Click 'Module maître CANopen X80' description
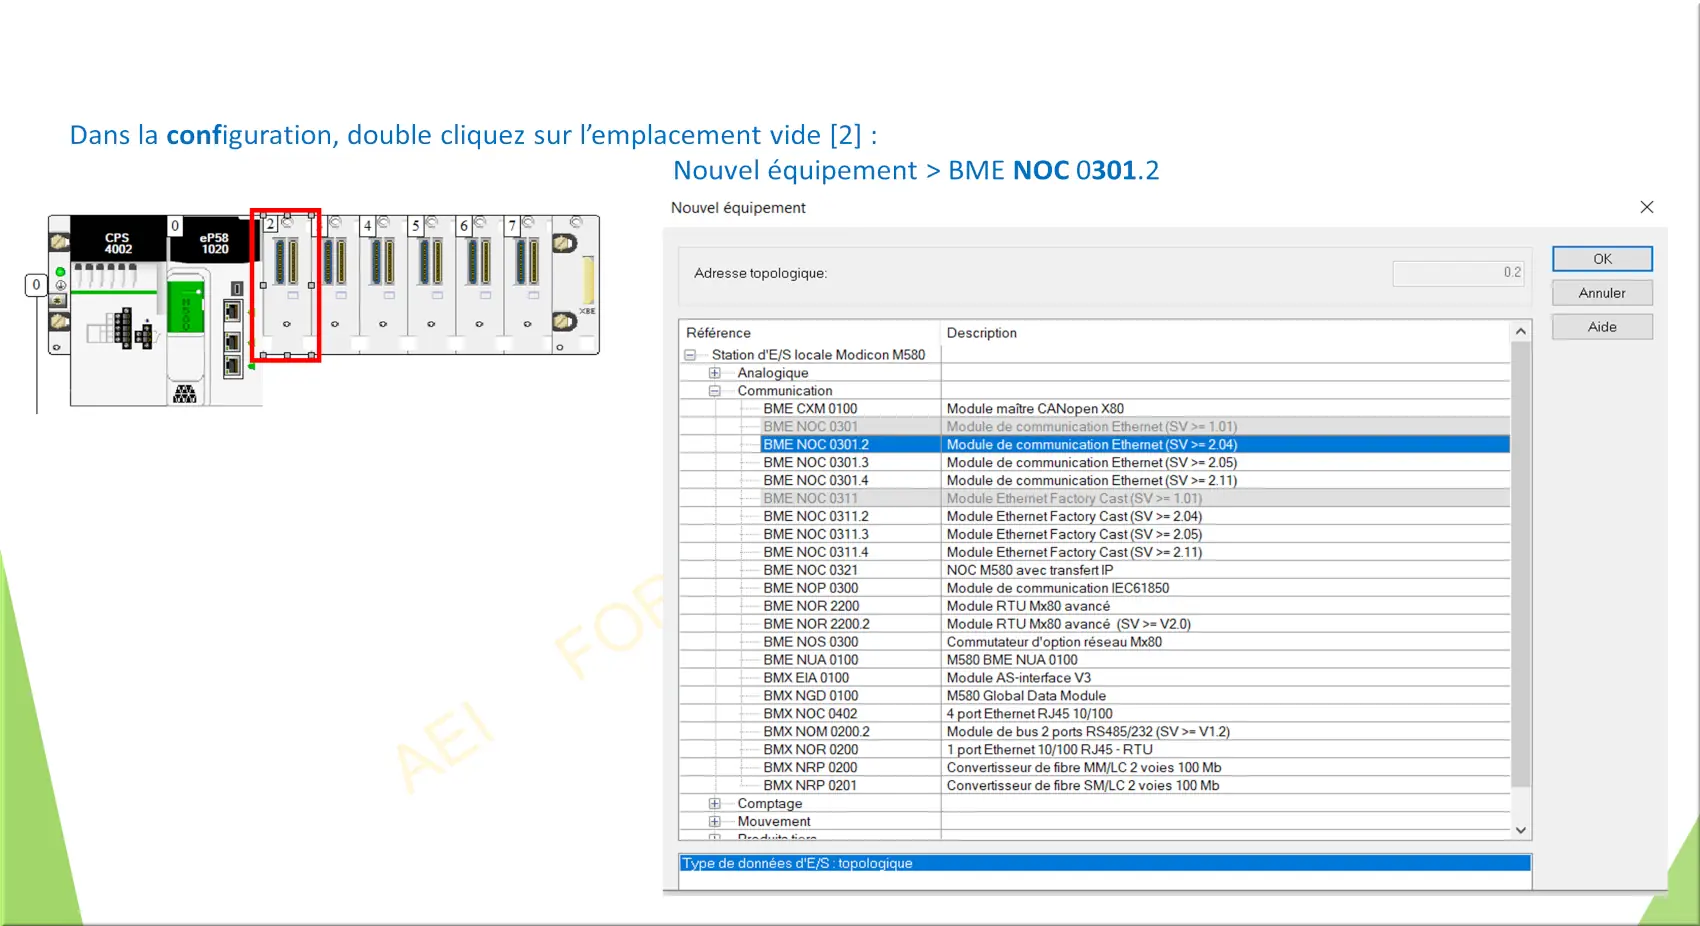This screenshot has height=926, width=1700. coord(1035,409)
